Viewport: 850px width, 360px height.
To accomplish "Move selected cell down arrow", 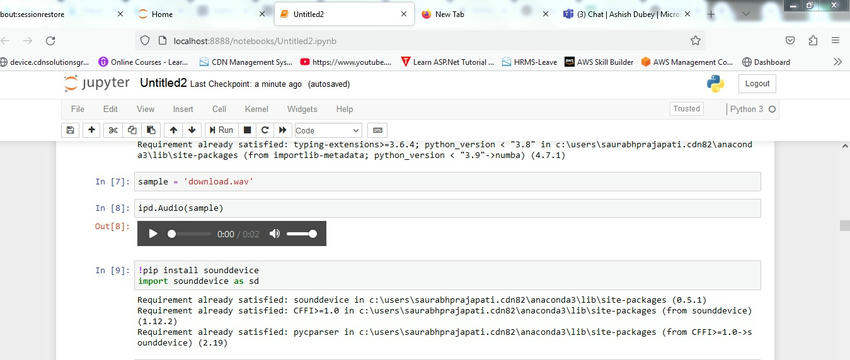I will click(192, 130).
